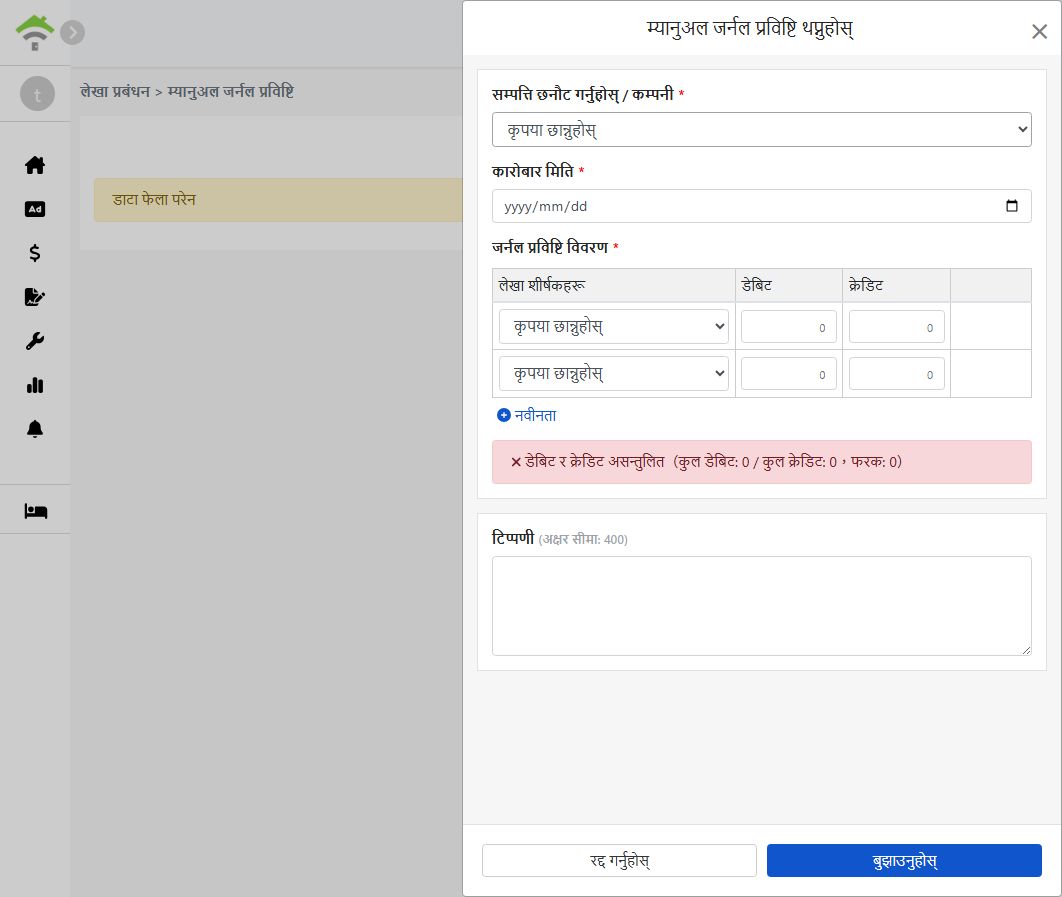This screenshot has height=897, width=1062.
Task: Open second row लेखा शीर्षक dropdown
Action: 614,373
